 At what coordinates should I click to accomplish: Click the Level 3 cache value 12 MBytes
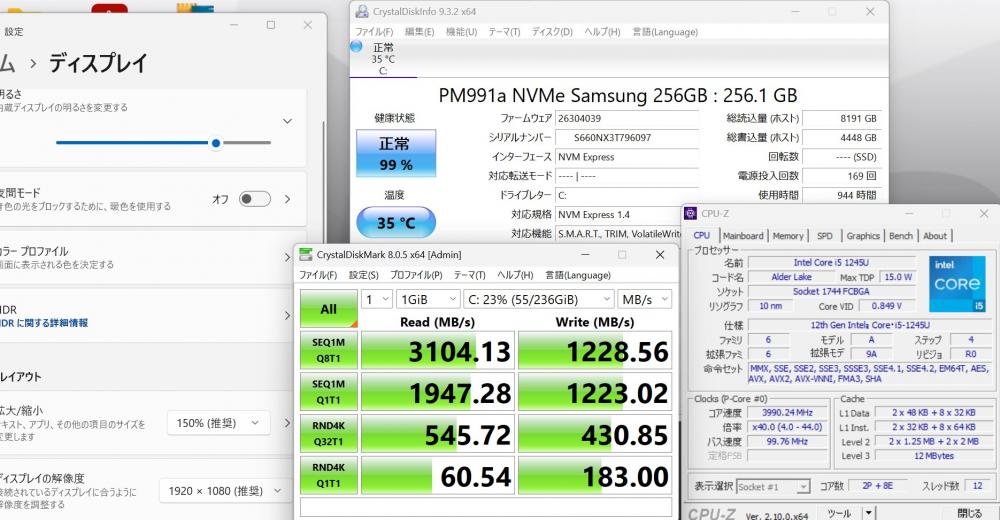coord(934,456)
